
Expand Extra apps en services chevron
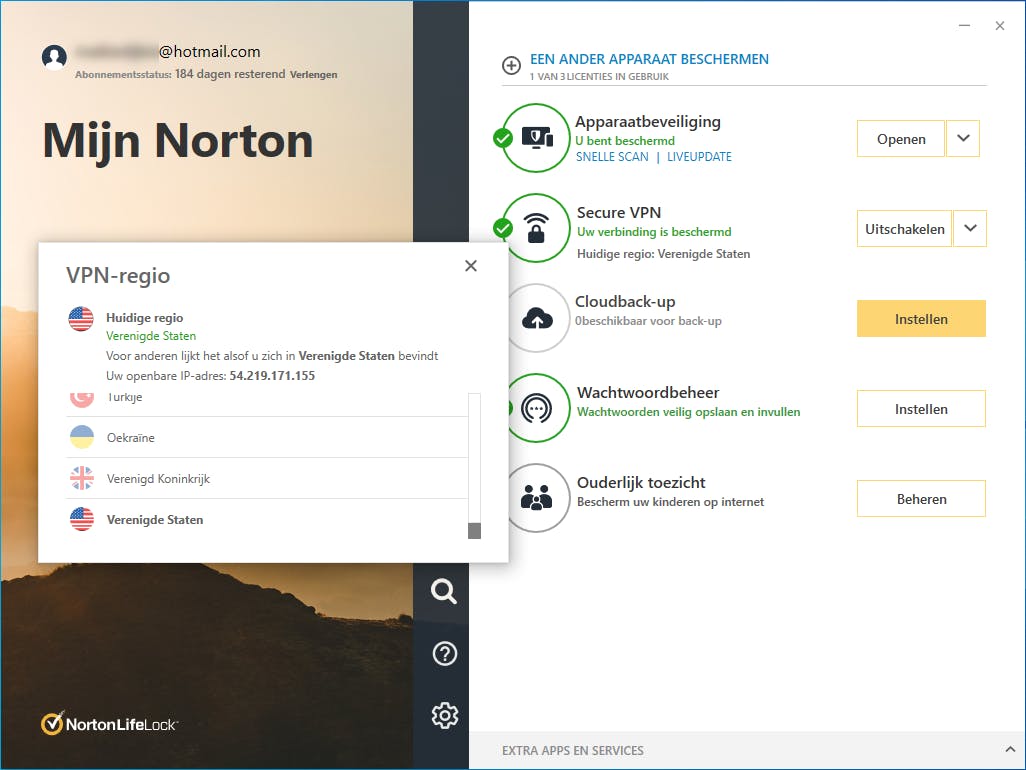pyautogui.click(x=1010, y=750)
